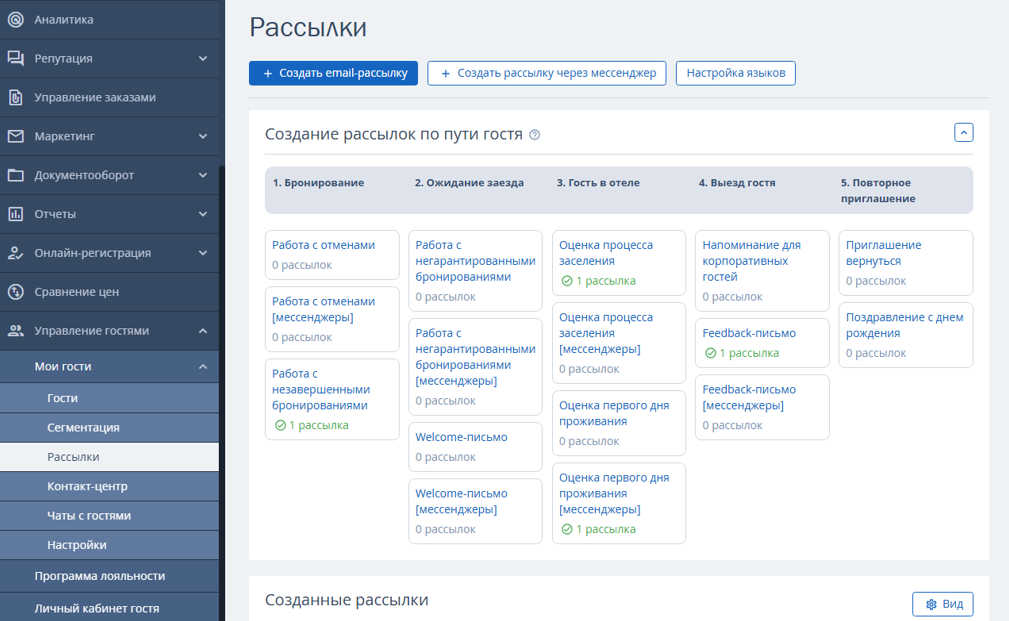Viewport: 1009px width, 621px height.
Task: Click the Order management clipboard icon
Action: pyautogui.click(x=16, y=97)
